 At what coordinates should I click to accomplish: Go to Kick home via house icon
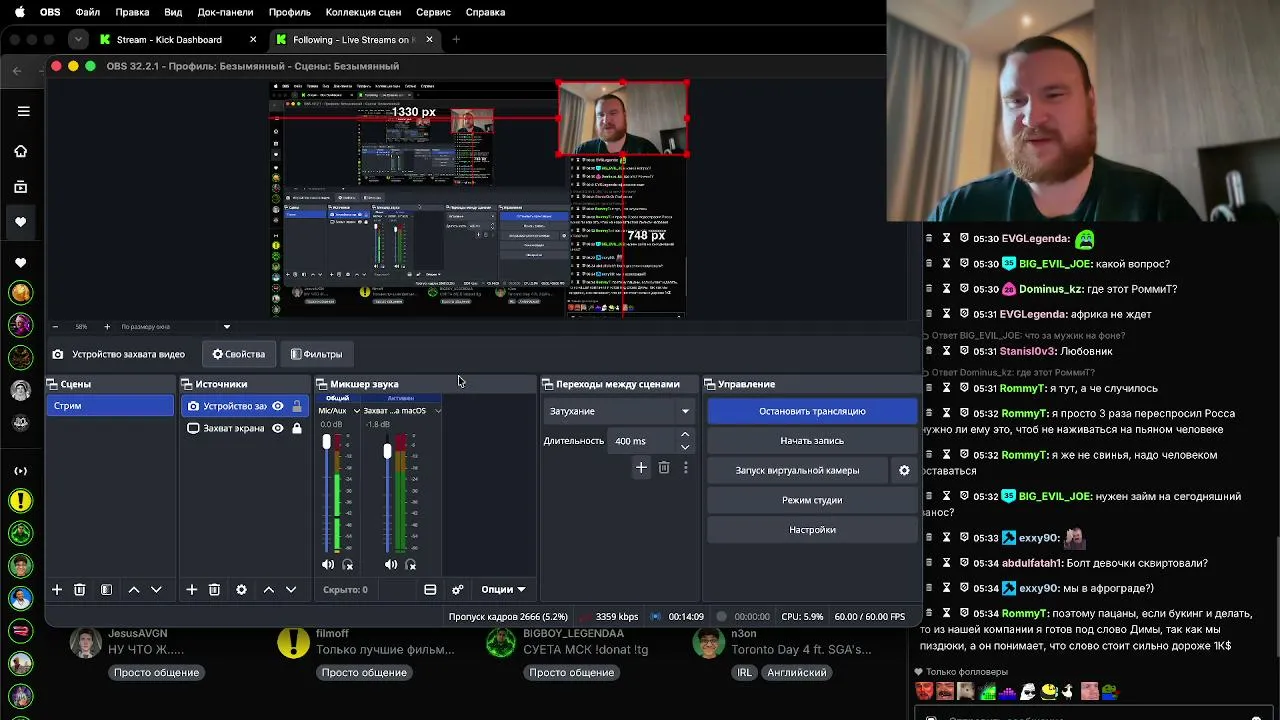tap(21, 151)
